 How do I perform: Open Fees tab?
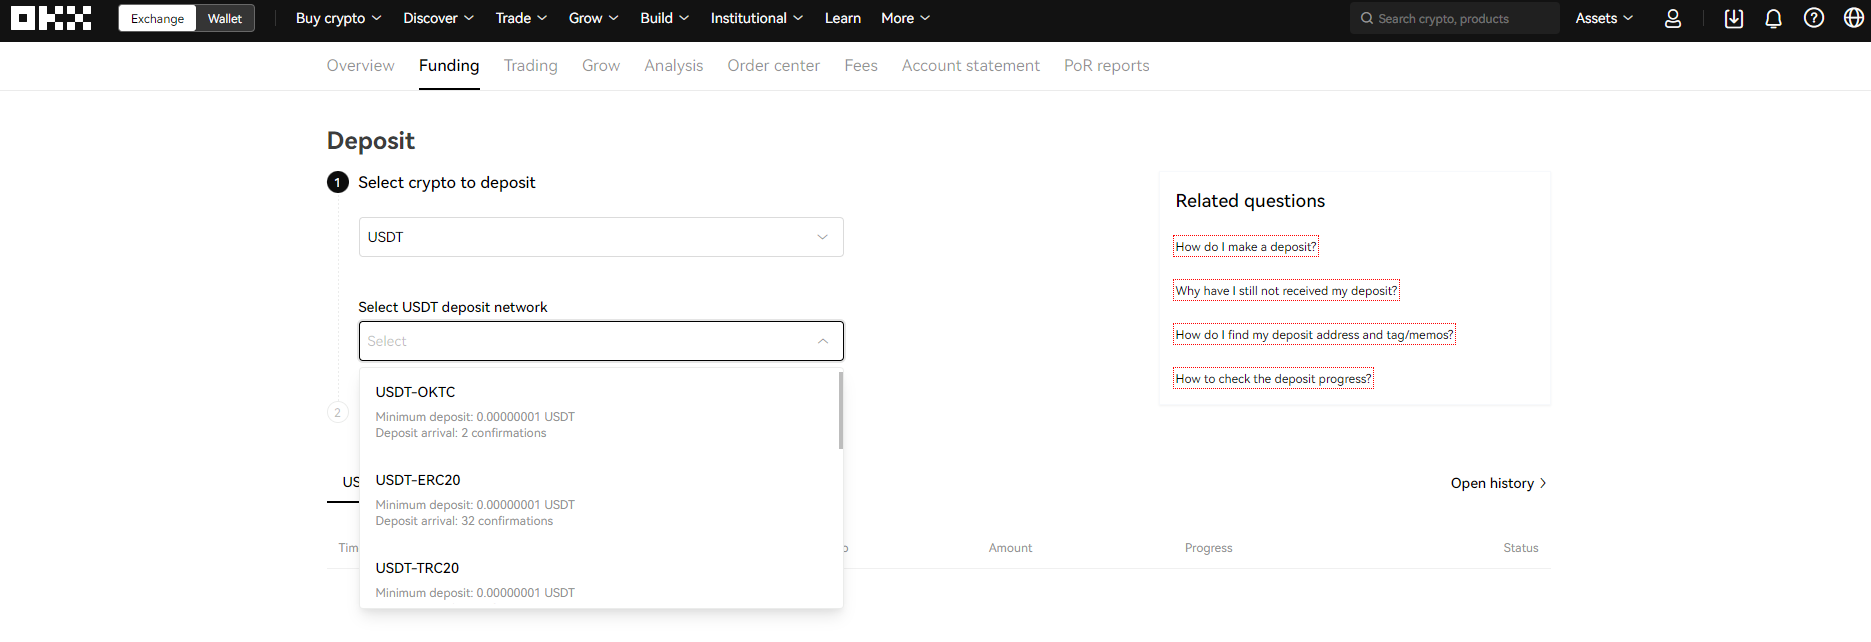click(x=861, y=66)
